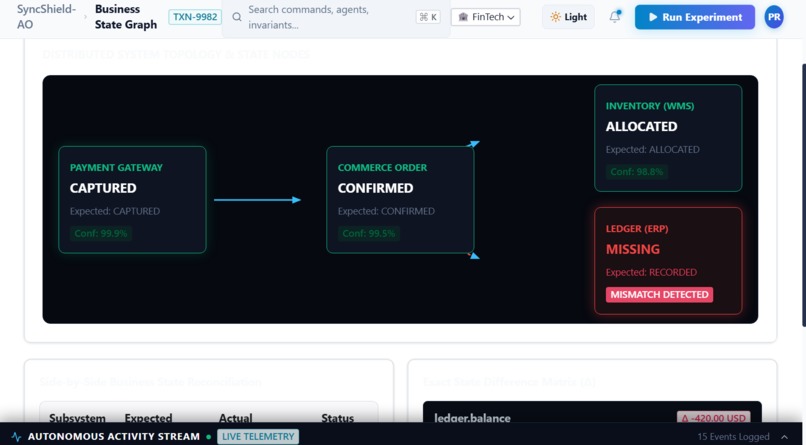This screenshot has width=806, height=445.
Task: Toggle the Light theme switch
Action: [x=569, y=17]
